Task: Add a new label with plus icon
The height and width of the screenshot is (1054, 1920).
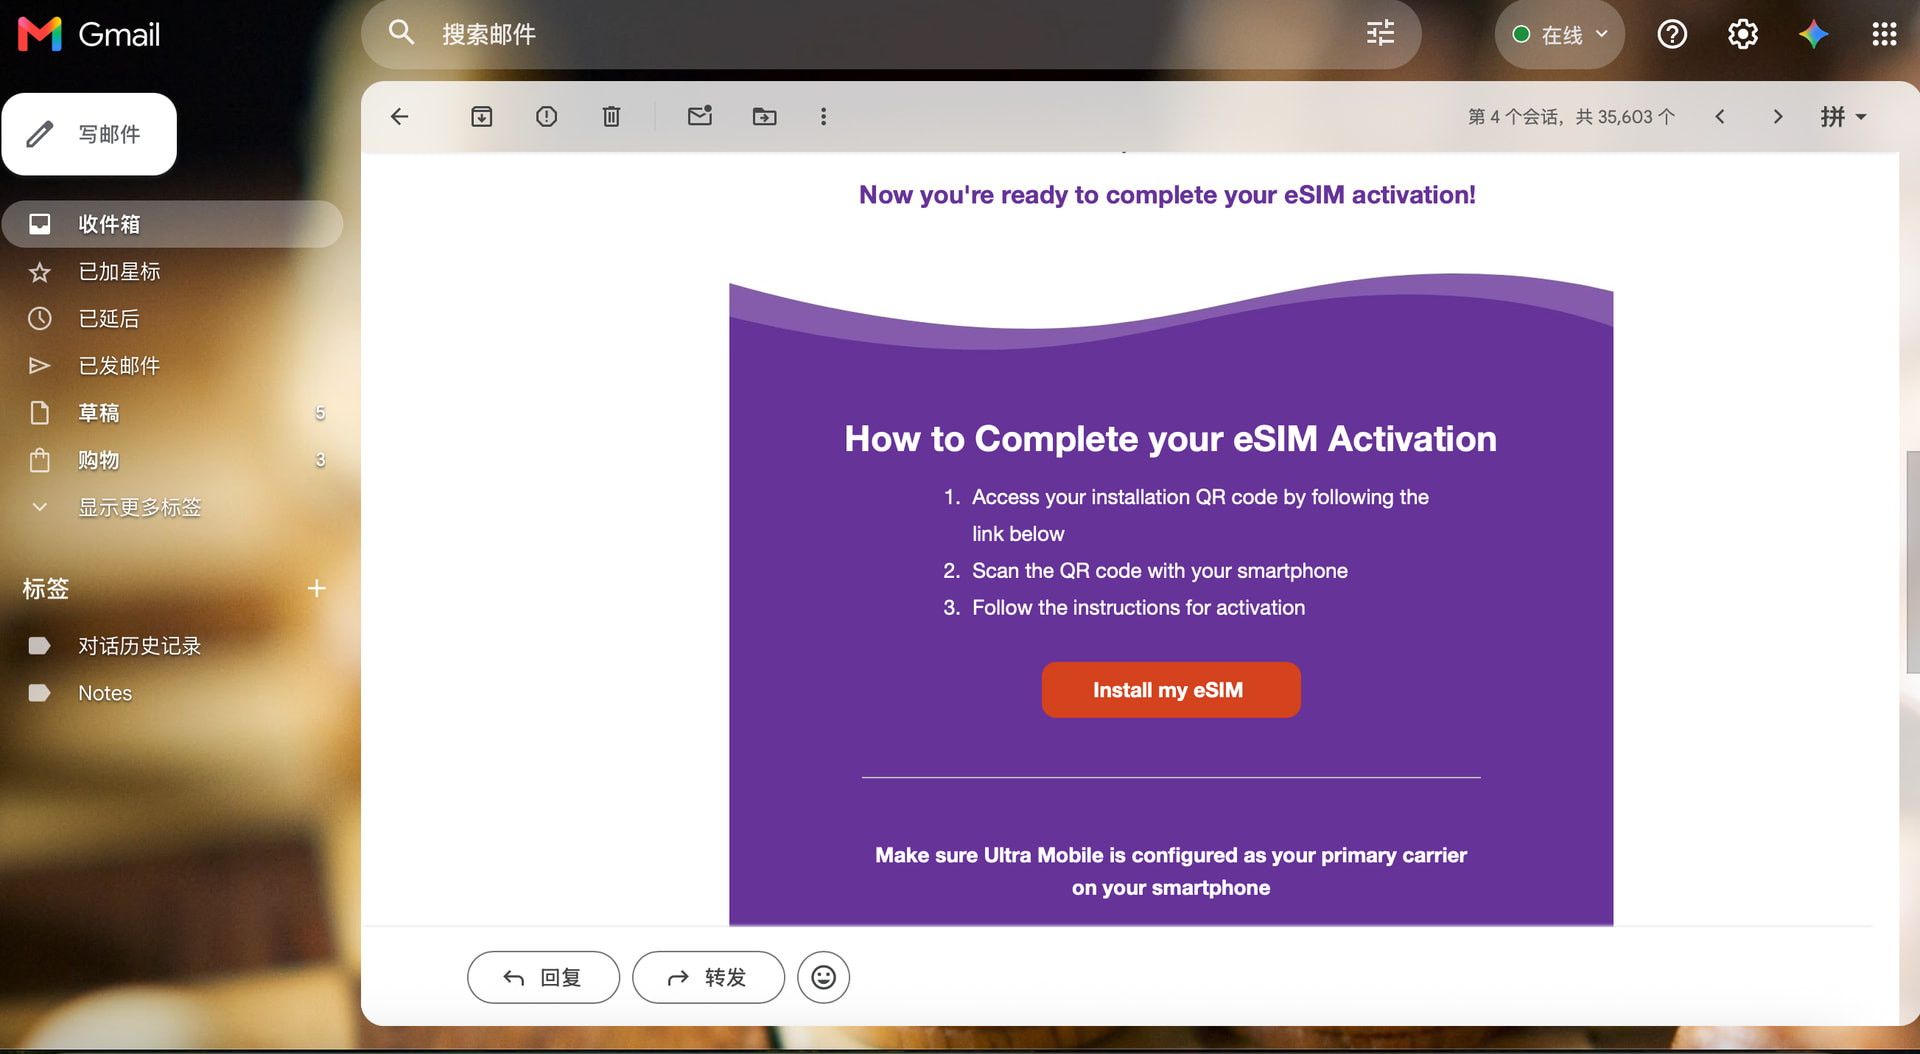Action: click(317, 589)
